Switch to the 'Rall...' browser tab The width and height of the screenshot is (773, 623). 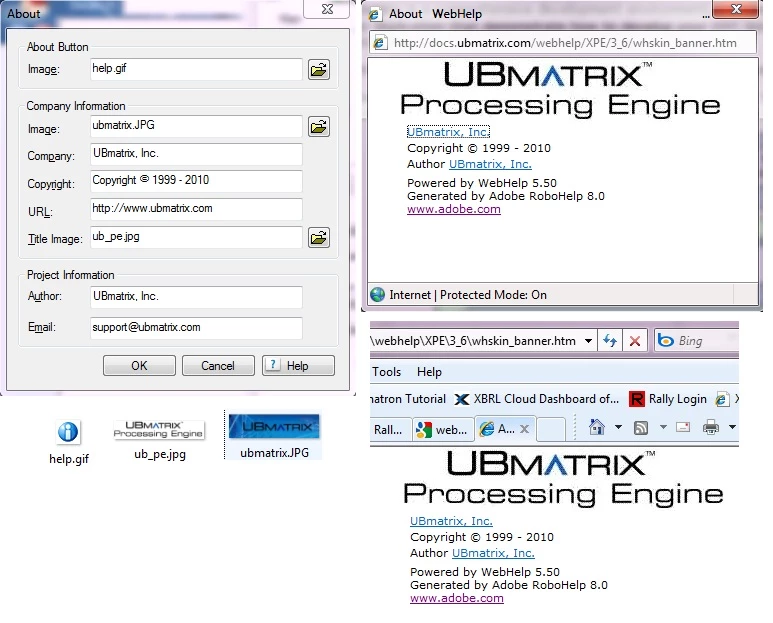(x=390, y=429)
